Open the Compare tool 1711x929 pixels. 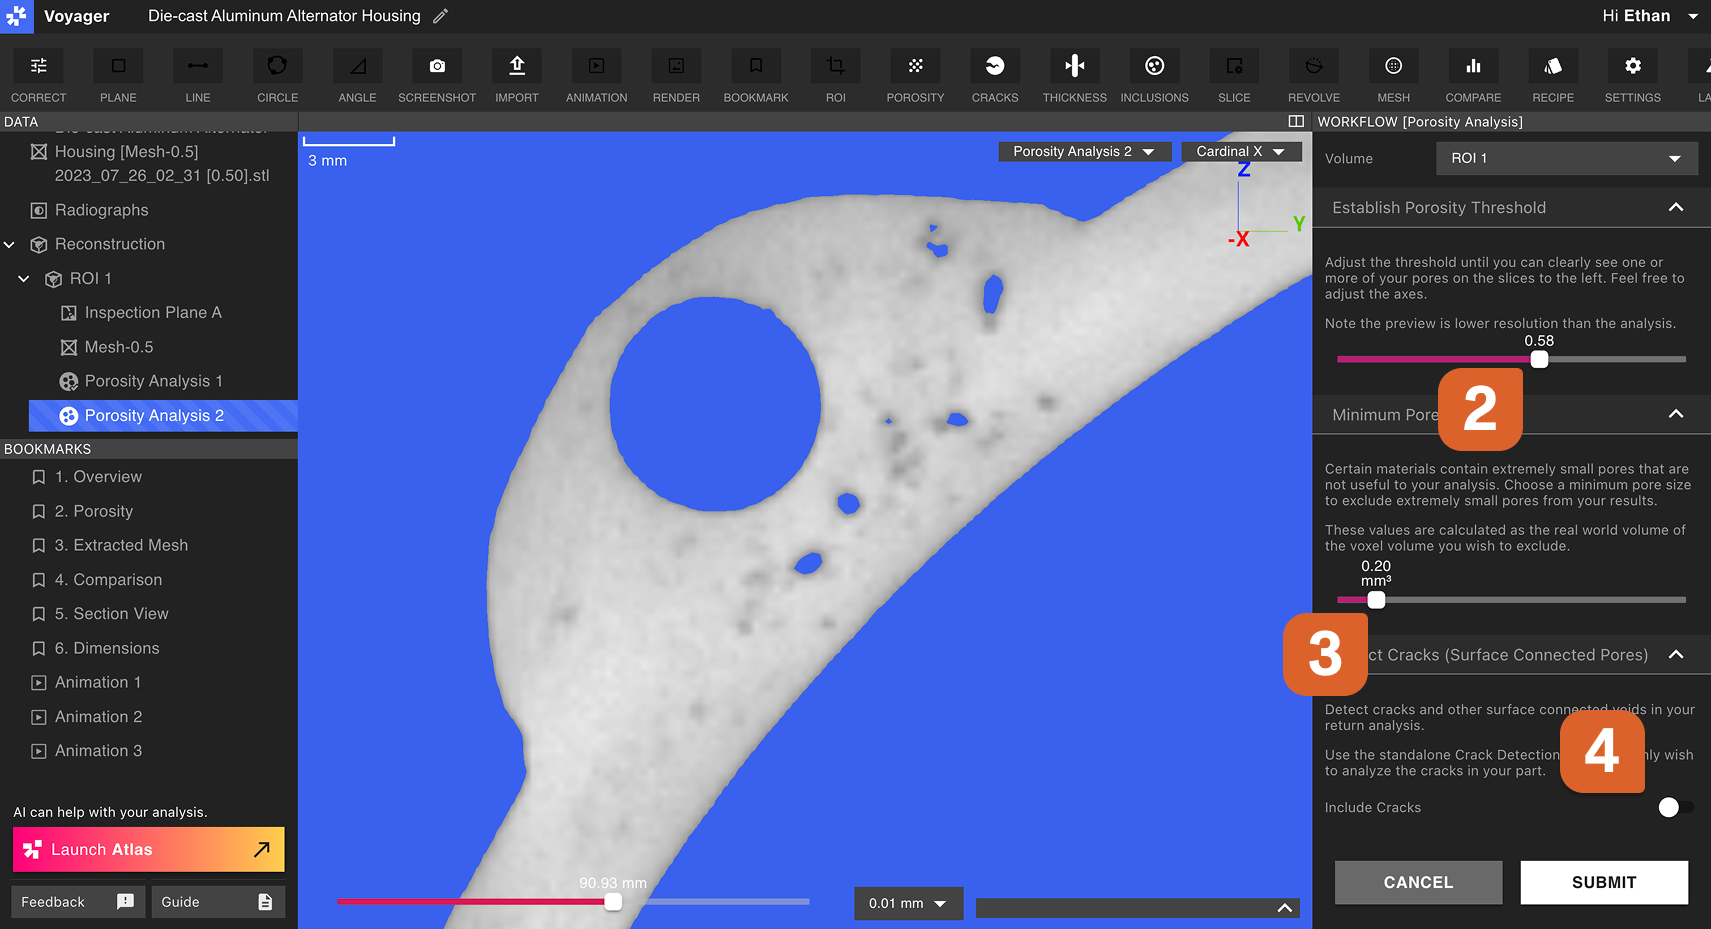click(1473, 67)
